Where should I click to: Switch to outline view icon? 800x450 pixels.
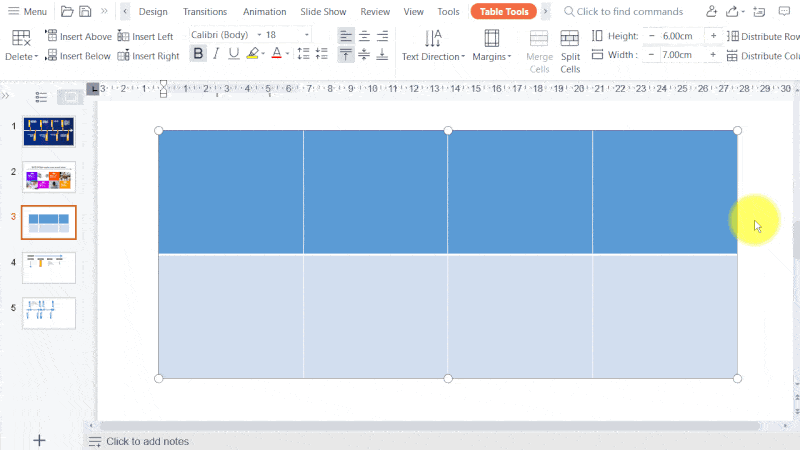coord(41,97)
